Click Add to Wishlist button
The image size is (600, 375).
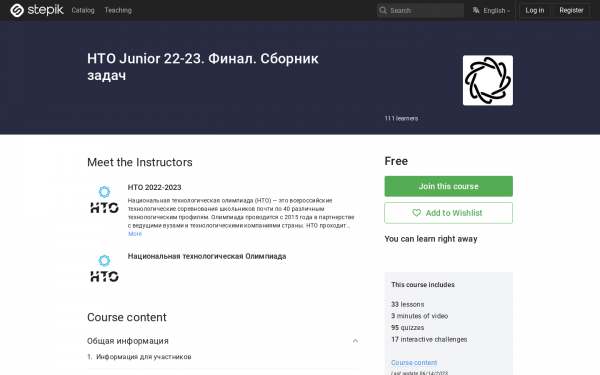pyautogui.click(x=448, y=213)
